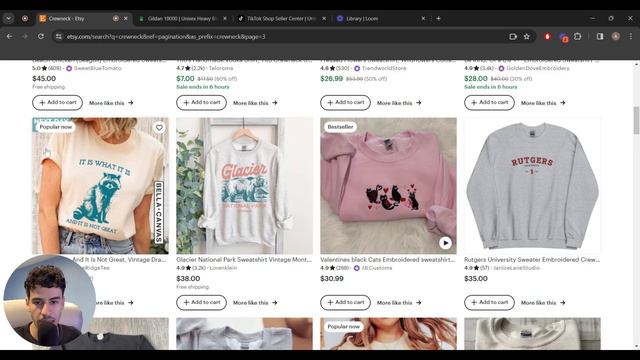The width and height of the screenshot is (640, 360).
Task: Open the Chrome three-dot menu
Action: coord(631,36)
